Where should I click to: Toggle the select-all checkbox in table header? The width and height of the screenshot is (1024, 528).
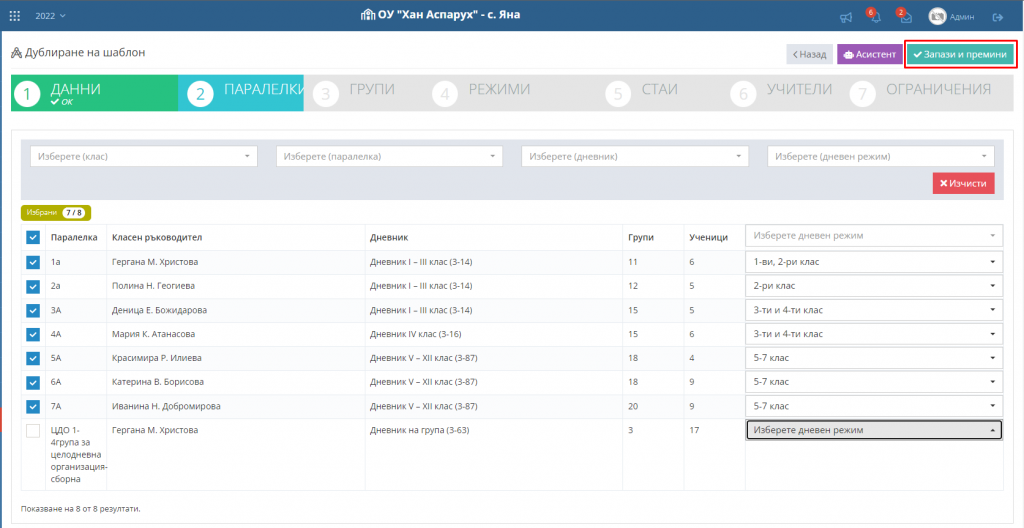[33, 237]
